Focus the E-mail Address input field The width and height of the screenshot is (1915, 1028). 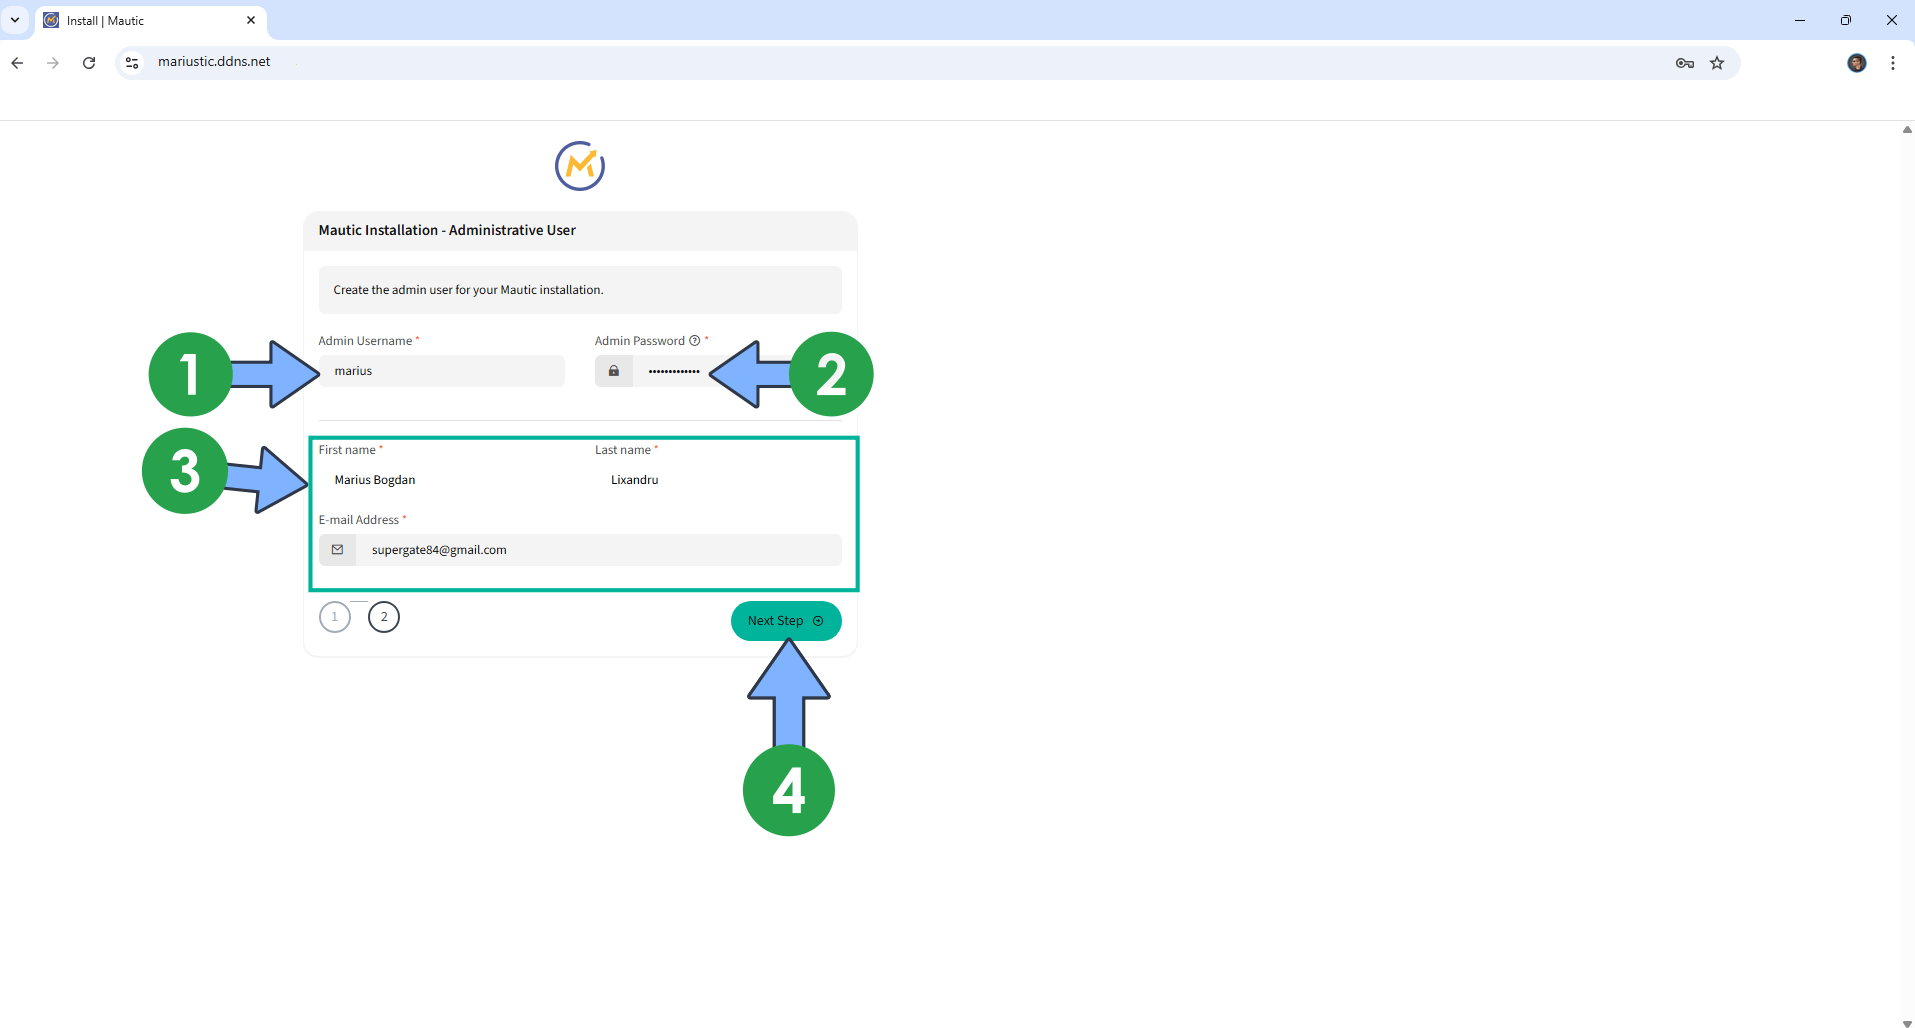598,550
